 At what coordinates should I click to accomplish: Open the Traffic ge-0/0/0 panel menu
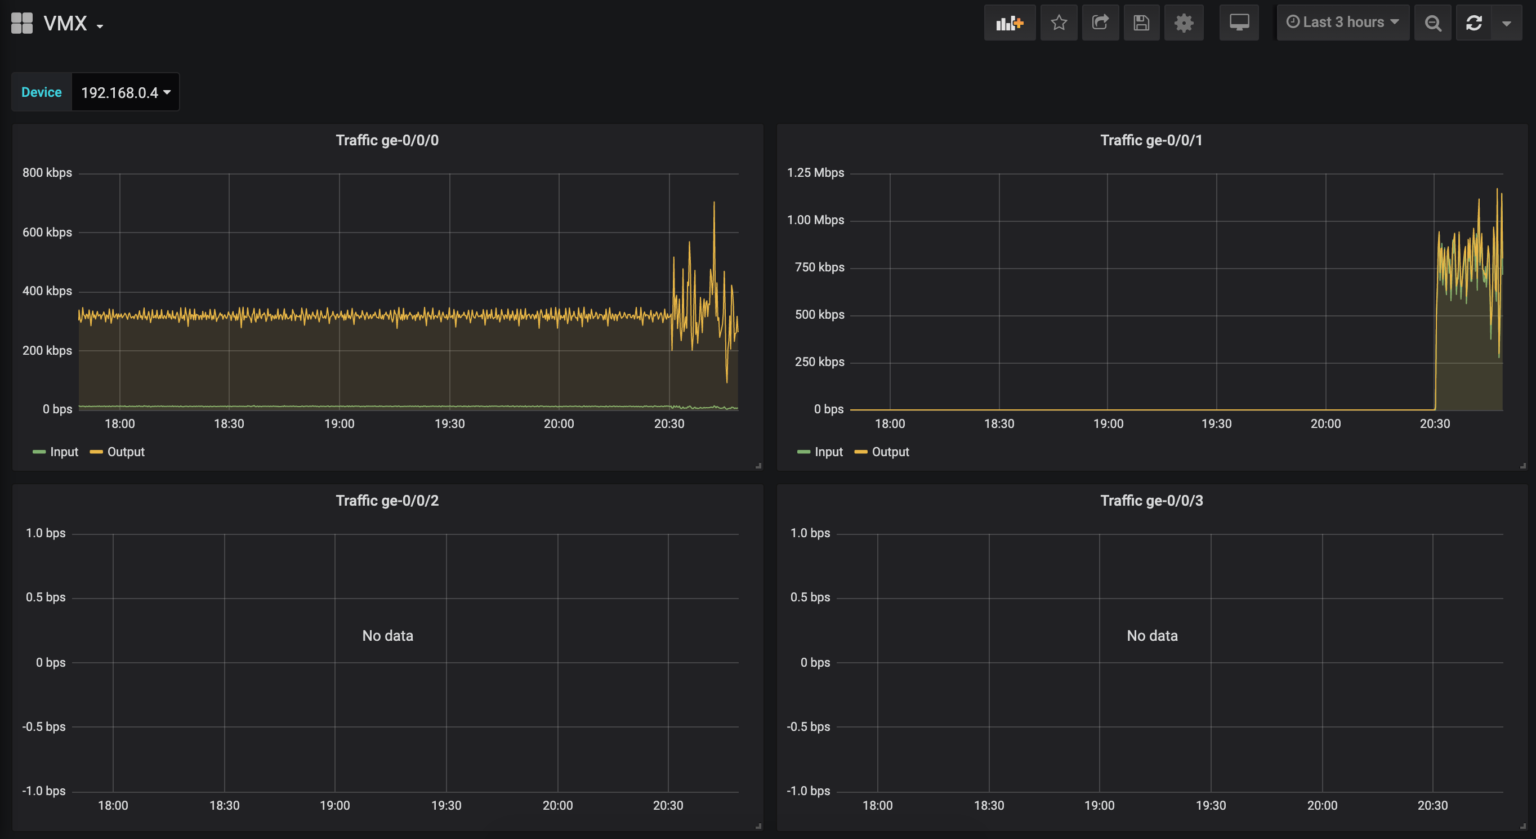pyautogui.click(x=388, y=140)
